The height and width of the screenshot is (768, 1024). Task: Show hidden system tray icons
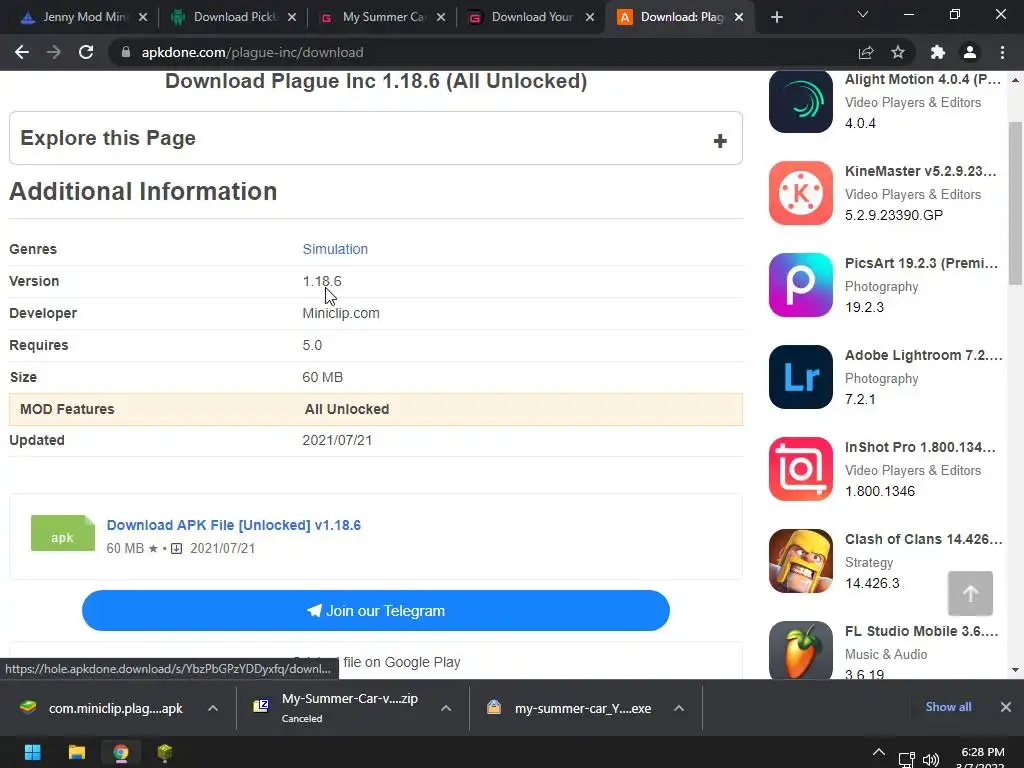pyautogui.click(x=879, y=753)
